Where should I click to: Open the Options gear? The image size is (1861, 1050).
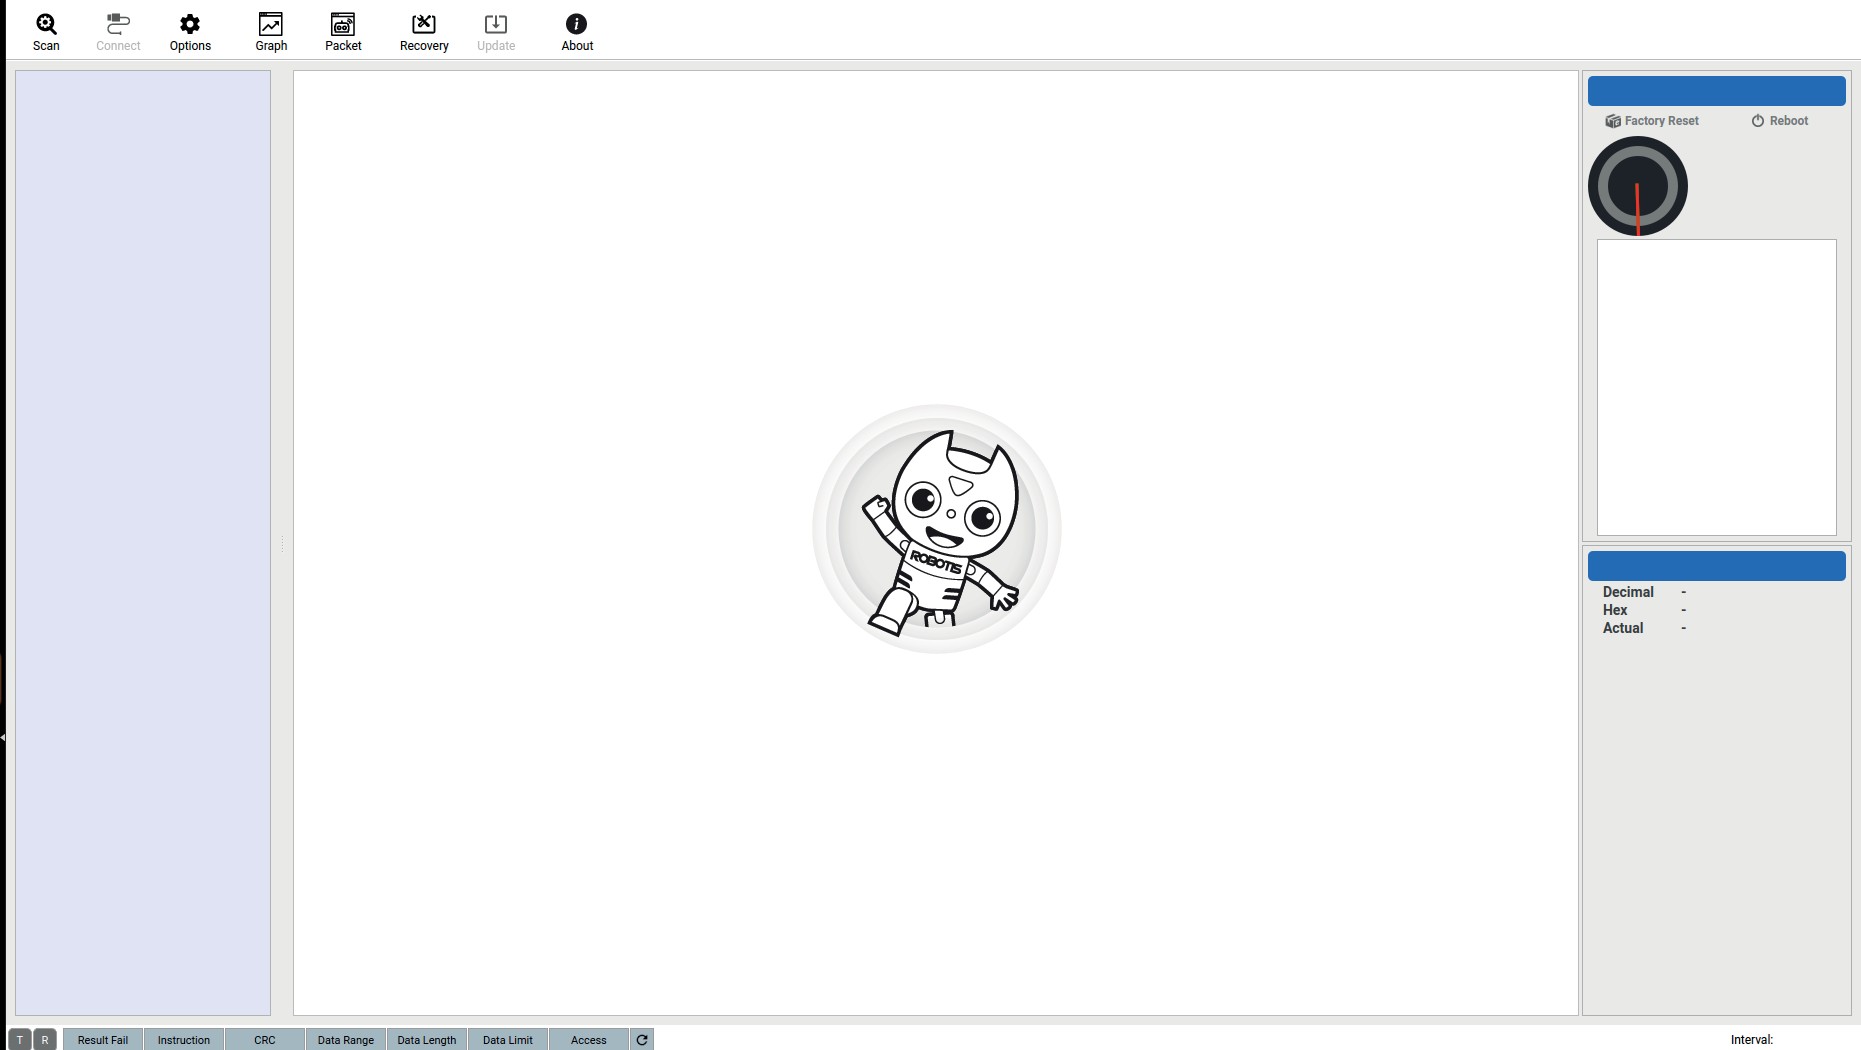pyautogui.click(x=190, y=31)
